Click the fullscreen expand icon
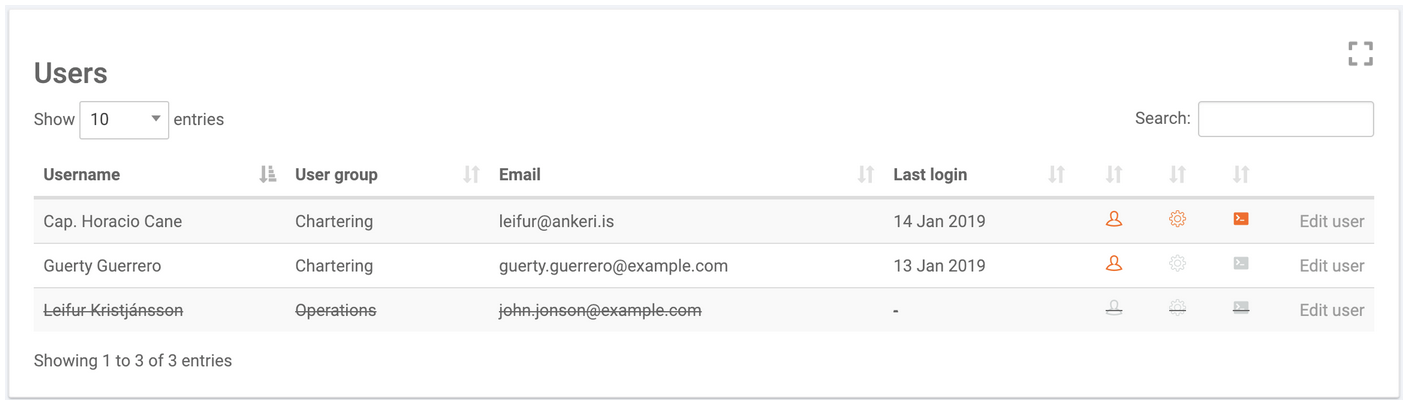The width and height of the screenshot is (1404, 406). 1360,54
